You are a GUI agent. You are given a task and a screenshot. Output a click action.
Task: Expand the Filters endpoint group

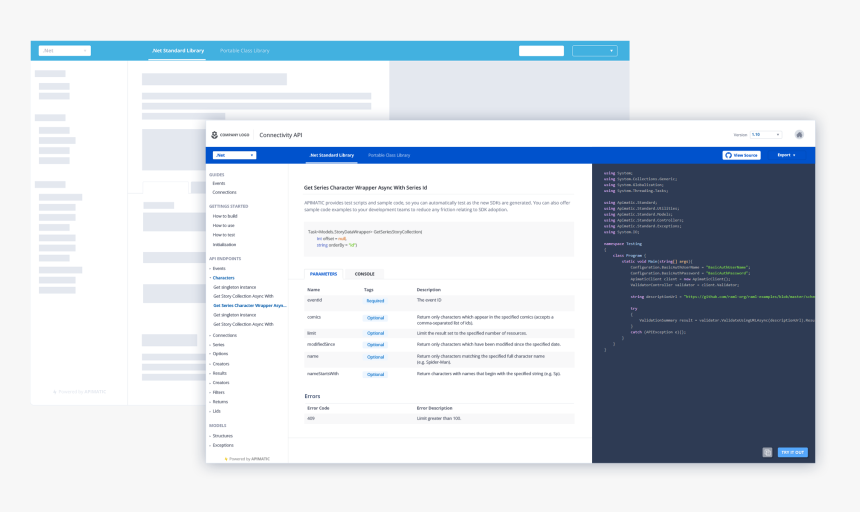coord(217,392)
